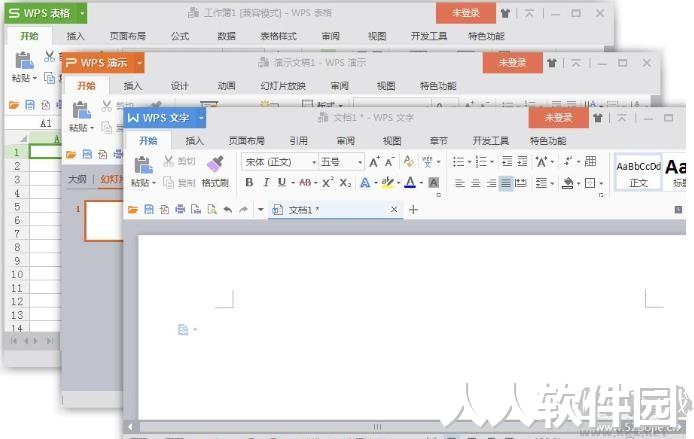Open 引用 tab in WPS 文字

tap(299, 141)
